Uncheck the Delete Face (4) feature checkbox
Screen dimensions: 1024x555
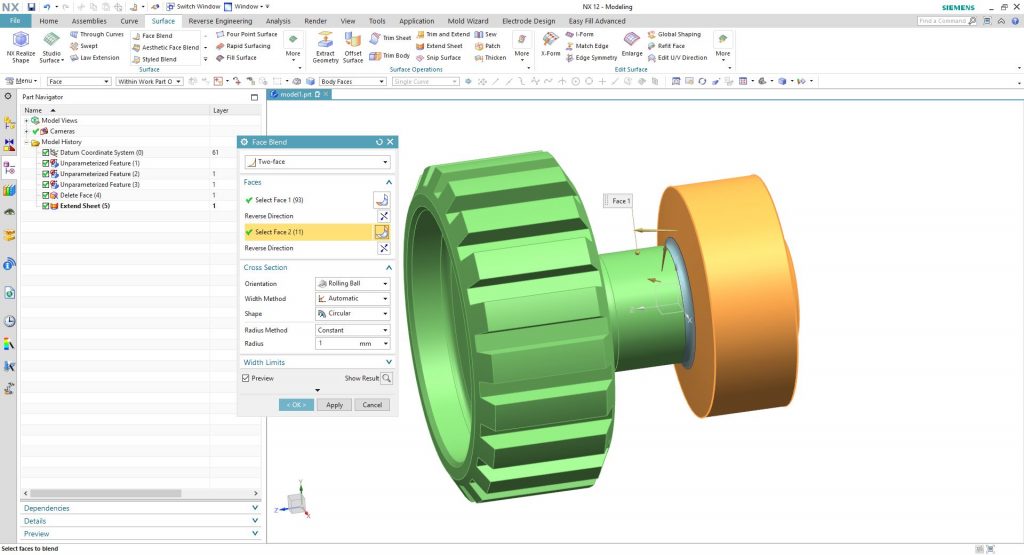pyautogui.click(x=46, y=195)
